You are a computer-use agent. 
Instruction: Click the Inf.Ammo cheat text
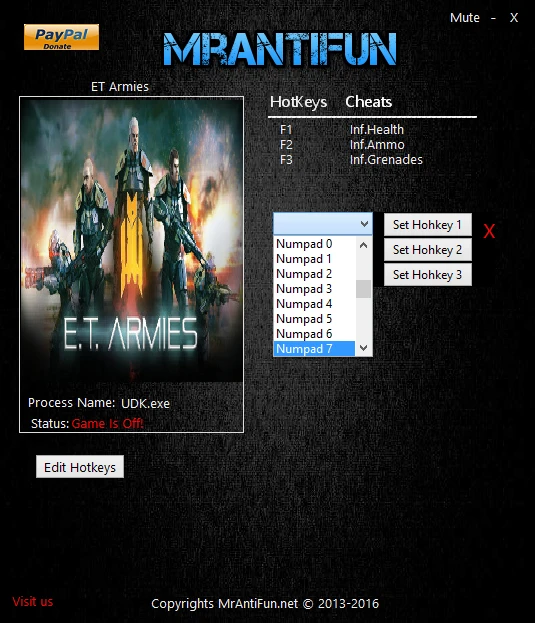377,145
